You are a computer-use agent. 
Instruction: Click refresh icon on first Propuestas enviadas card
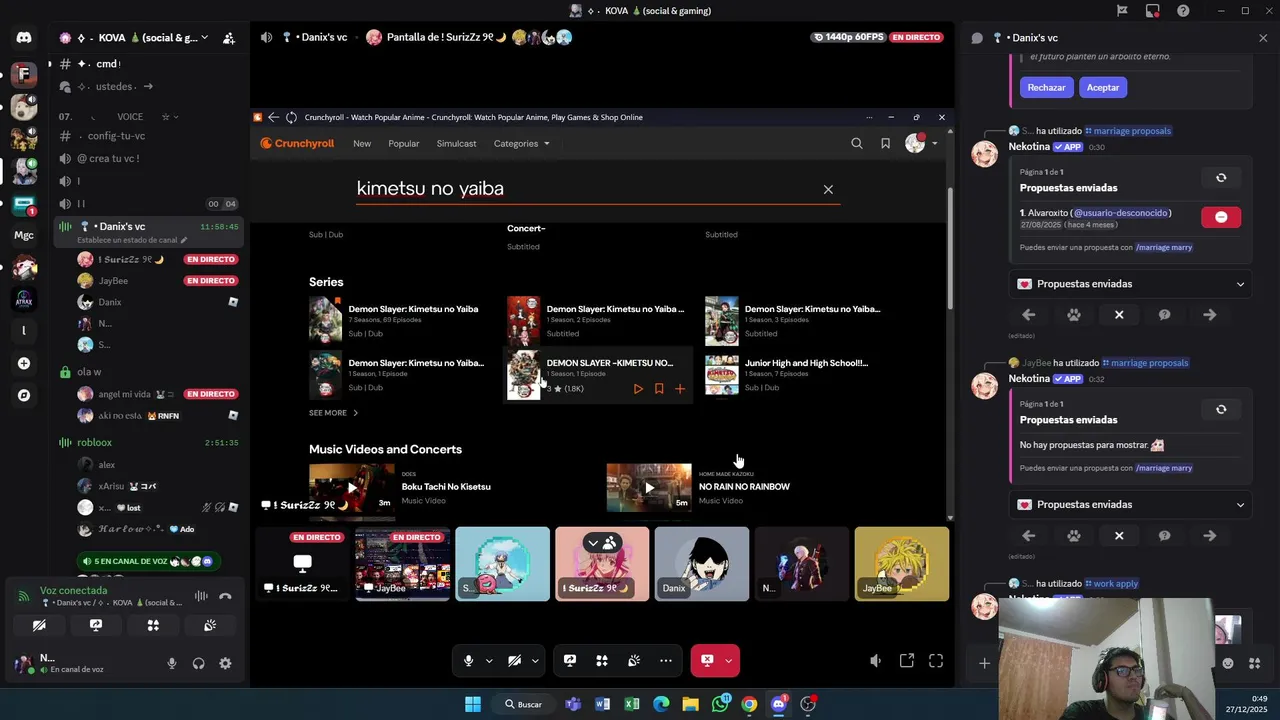(x=1221, y=178)
